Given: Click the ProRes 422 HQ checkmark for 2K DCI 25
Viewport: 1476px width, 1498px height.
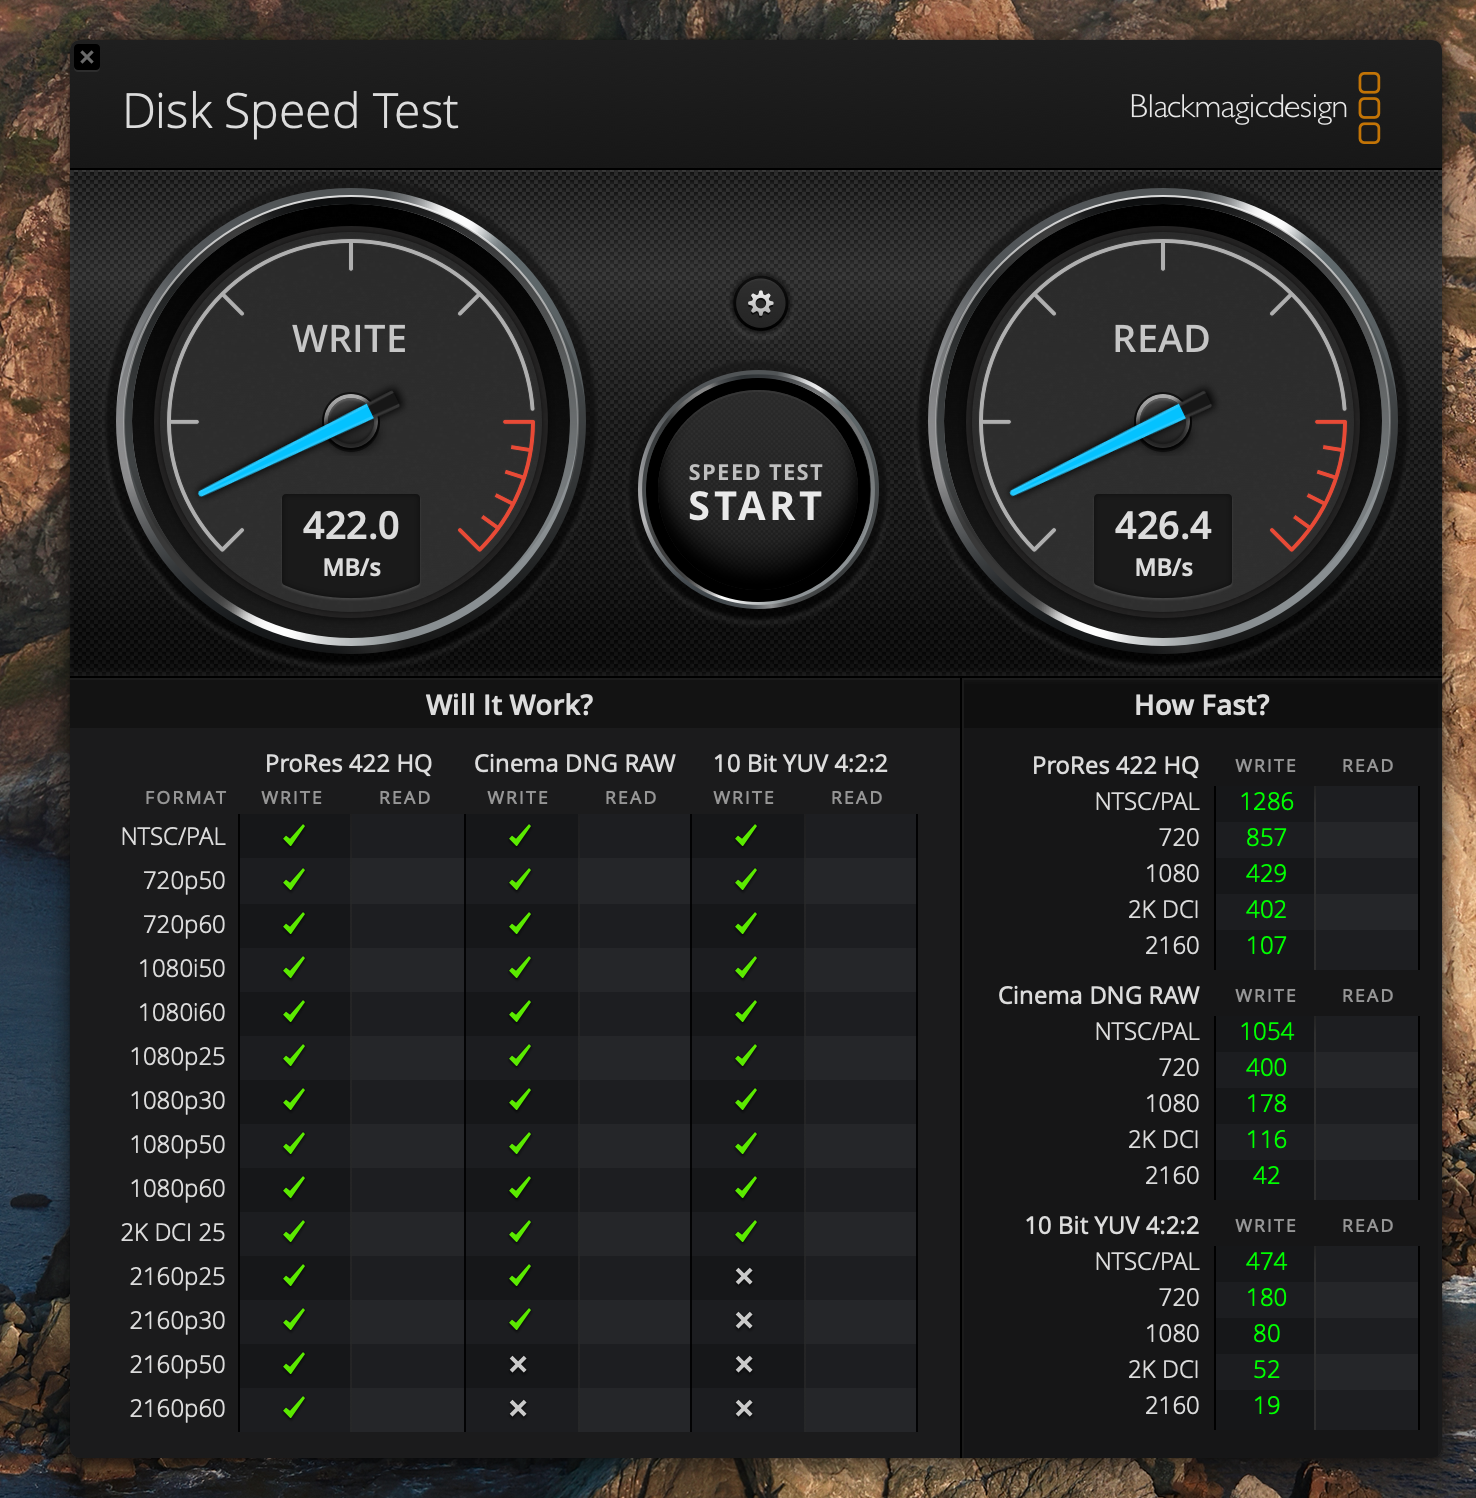Looking at the screenshot, I should 294,1232.
